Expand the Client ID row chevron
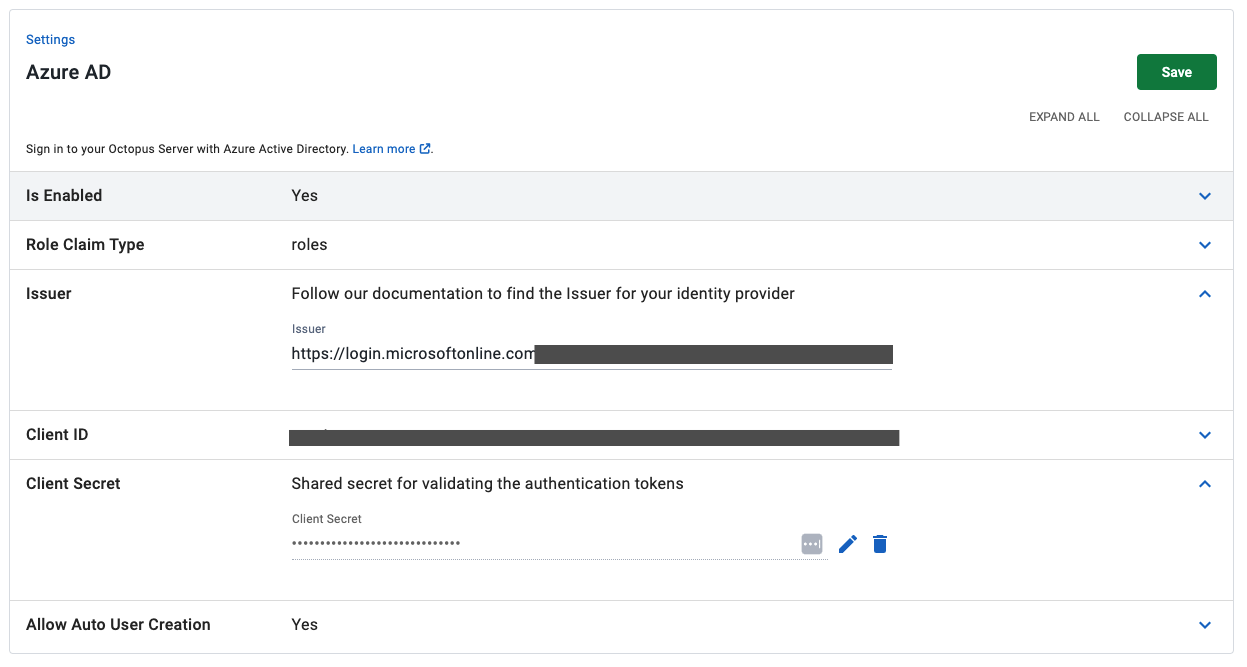The height and width of the screenshot is (667, 1247). click(1205, 435)
